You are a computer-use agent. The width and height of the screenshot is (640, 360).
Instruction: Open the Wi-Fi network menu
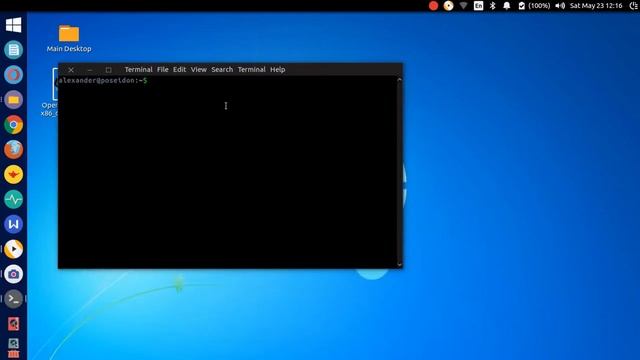click(x=463, y=5)
